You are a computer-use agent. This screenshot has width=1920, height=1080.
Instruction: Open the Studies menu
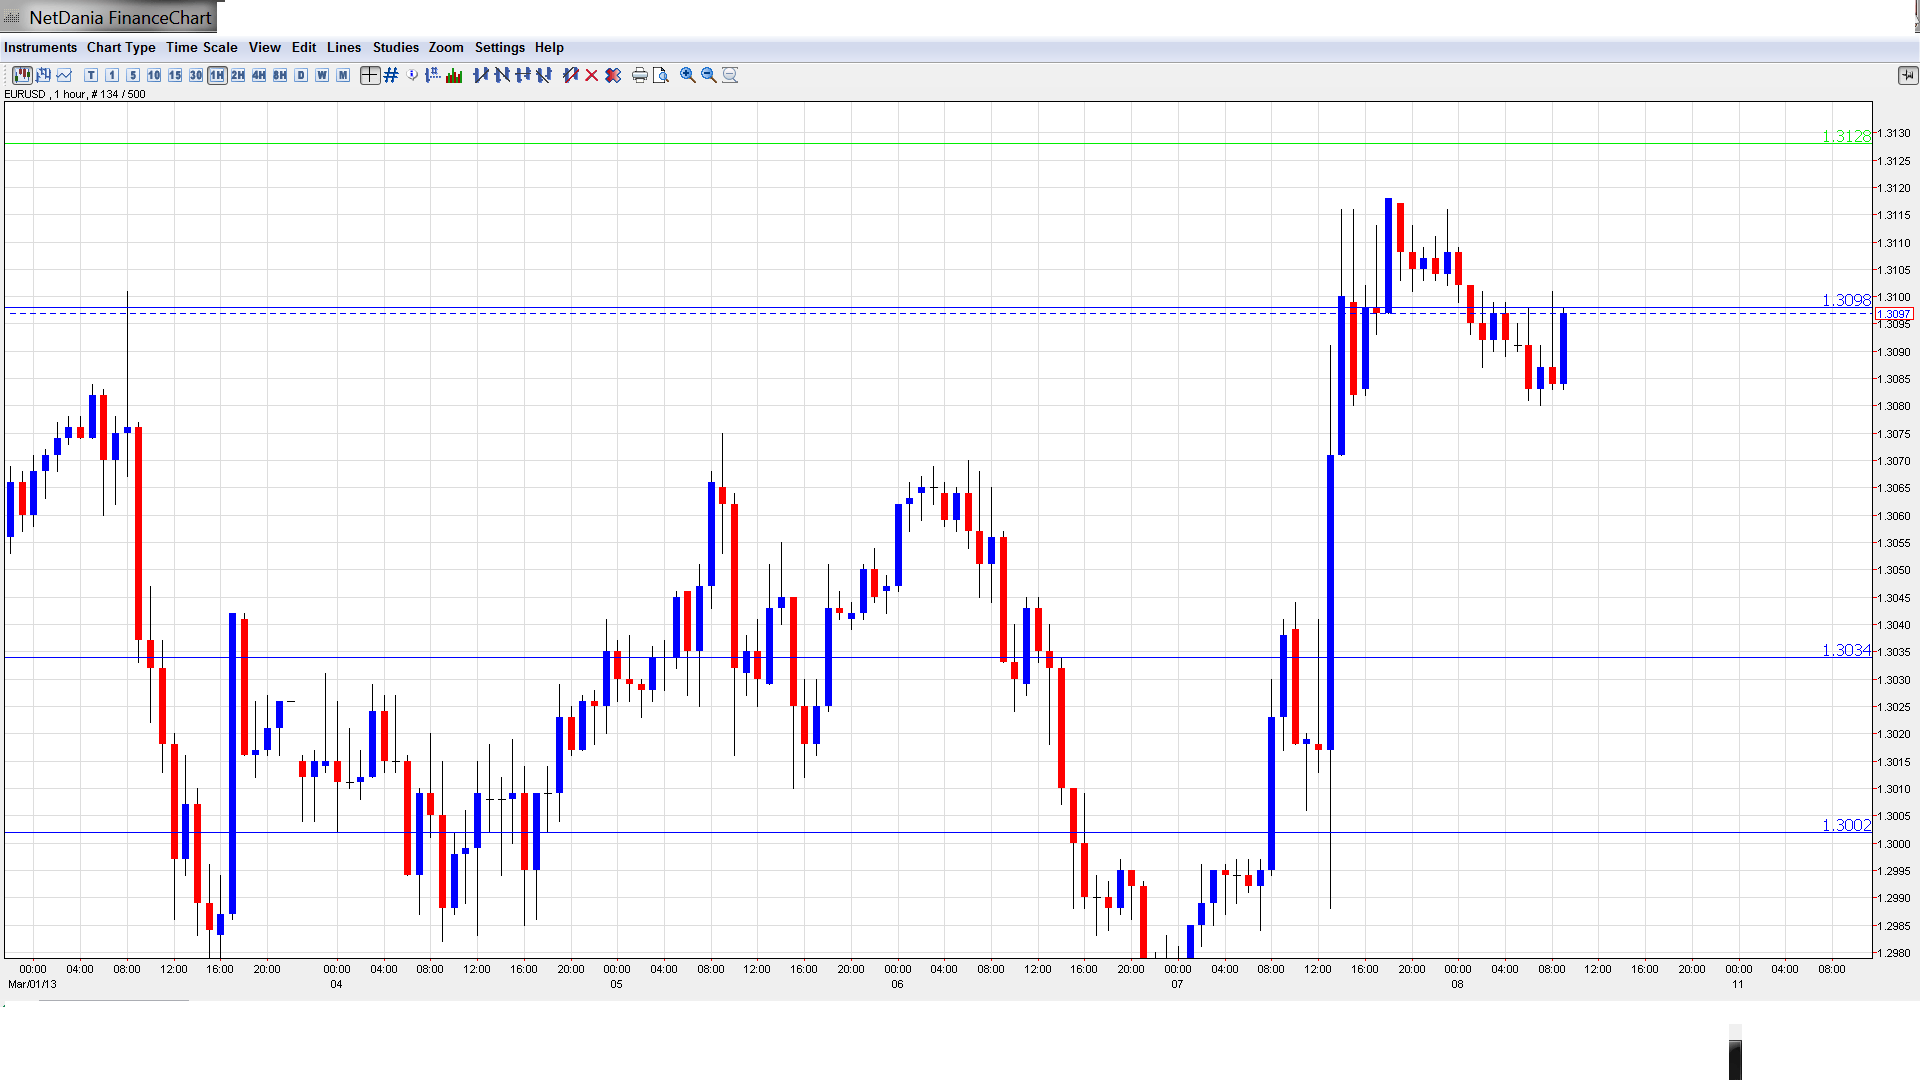click(395, 47)
